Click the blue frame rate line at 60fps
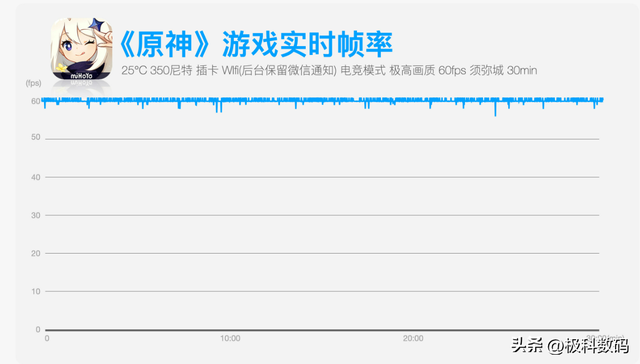640x364 pixels. [322, 100]
